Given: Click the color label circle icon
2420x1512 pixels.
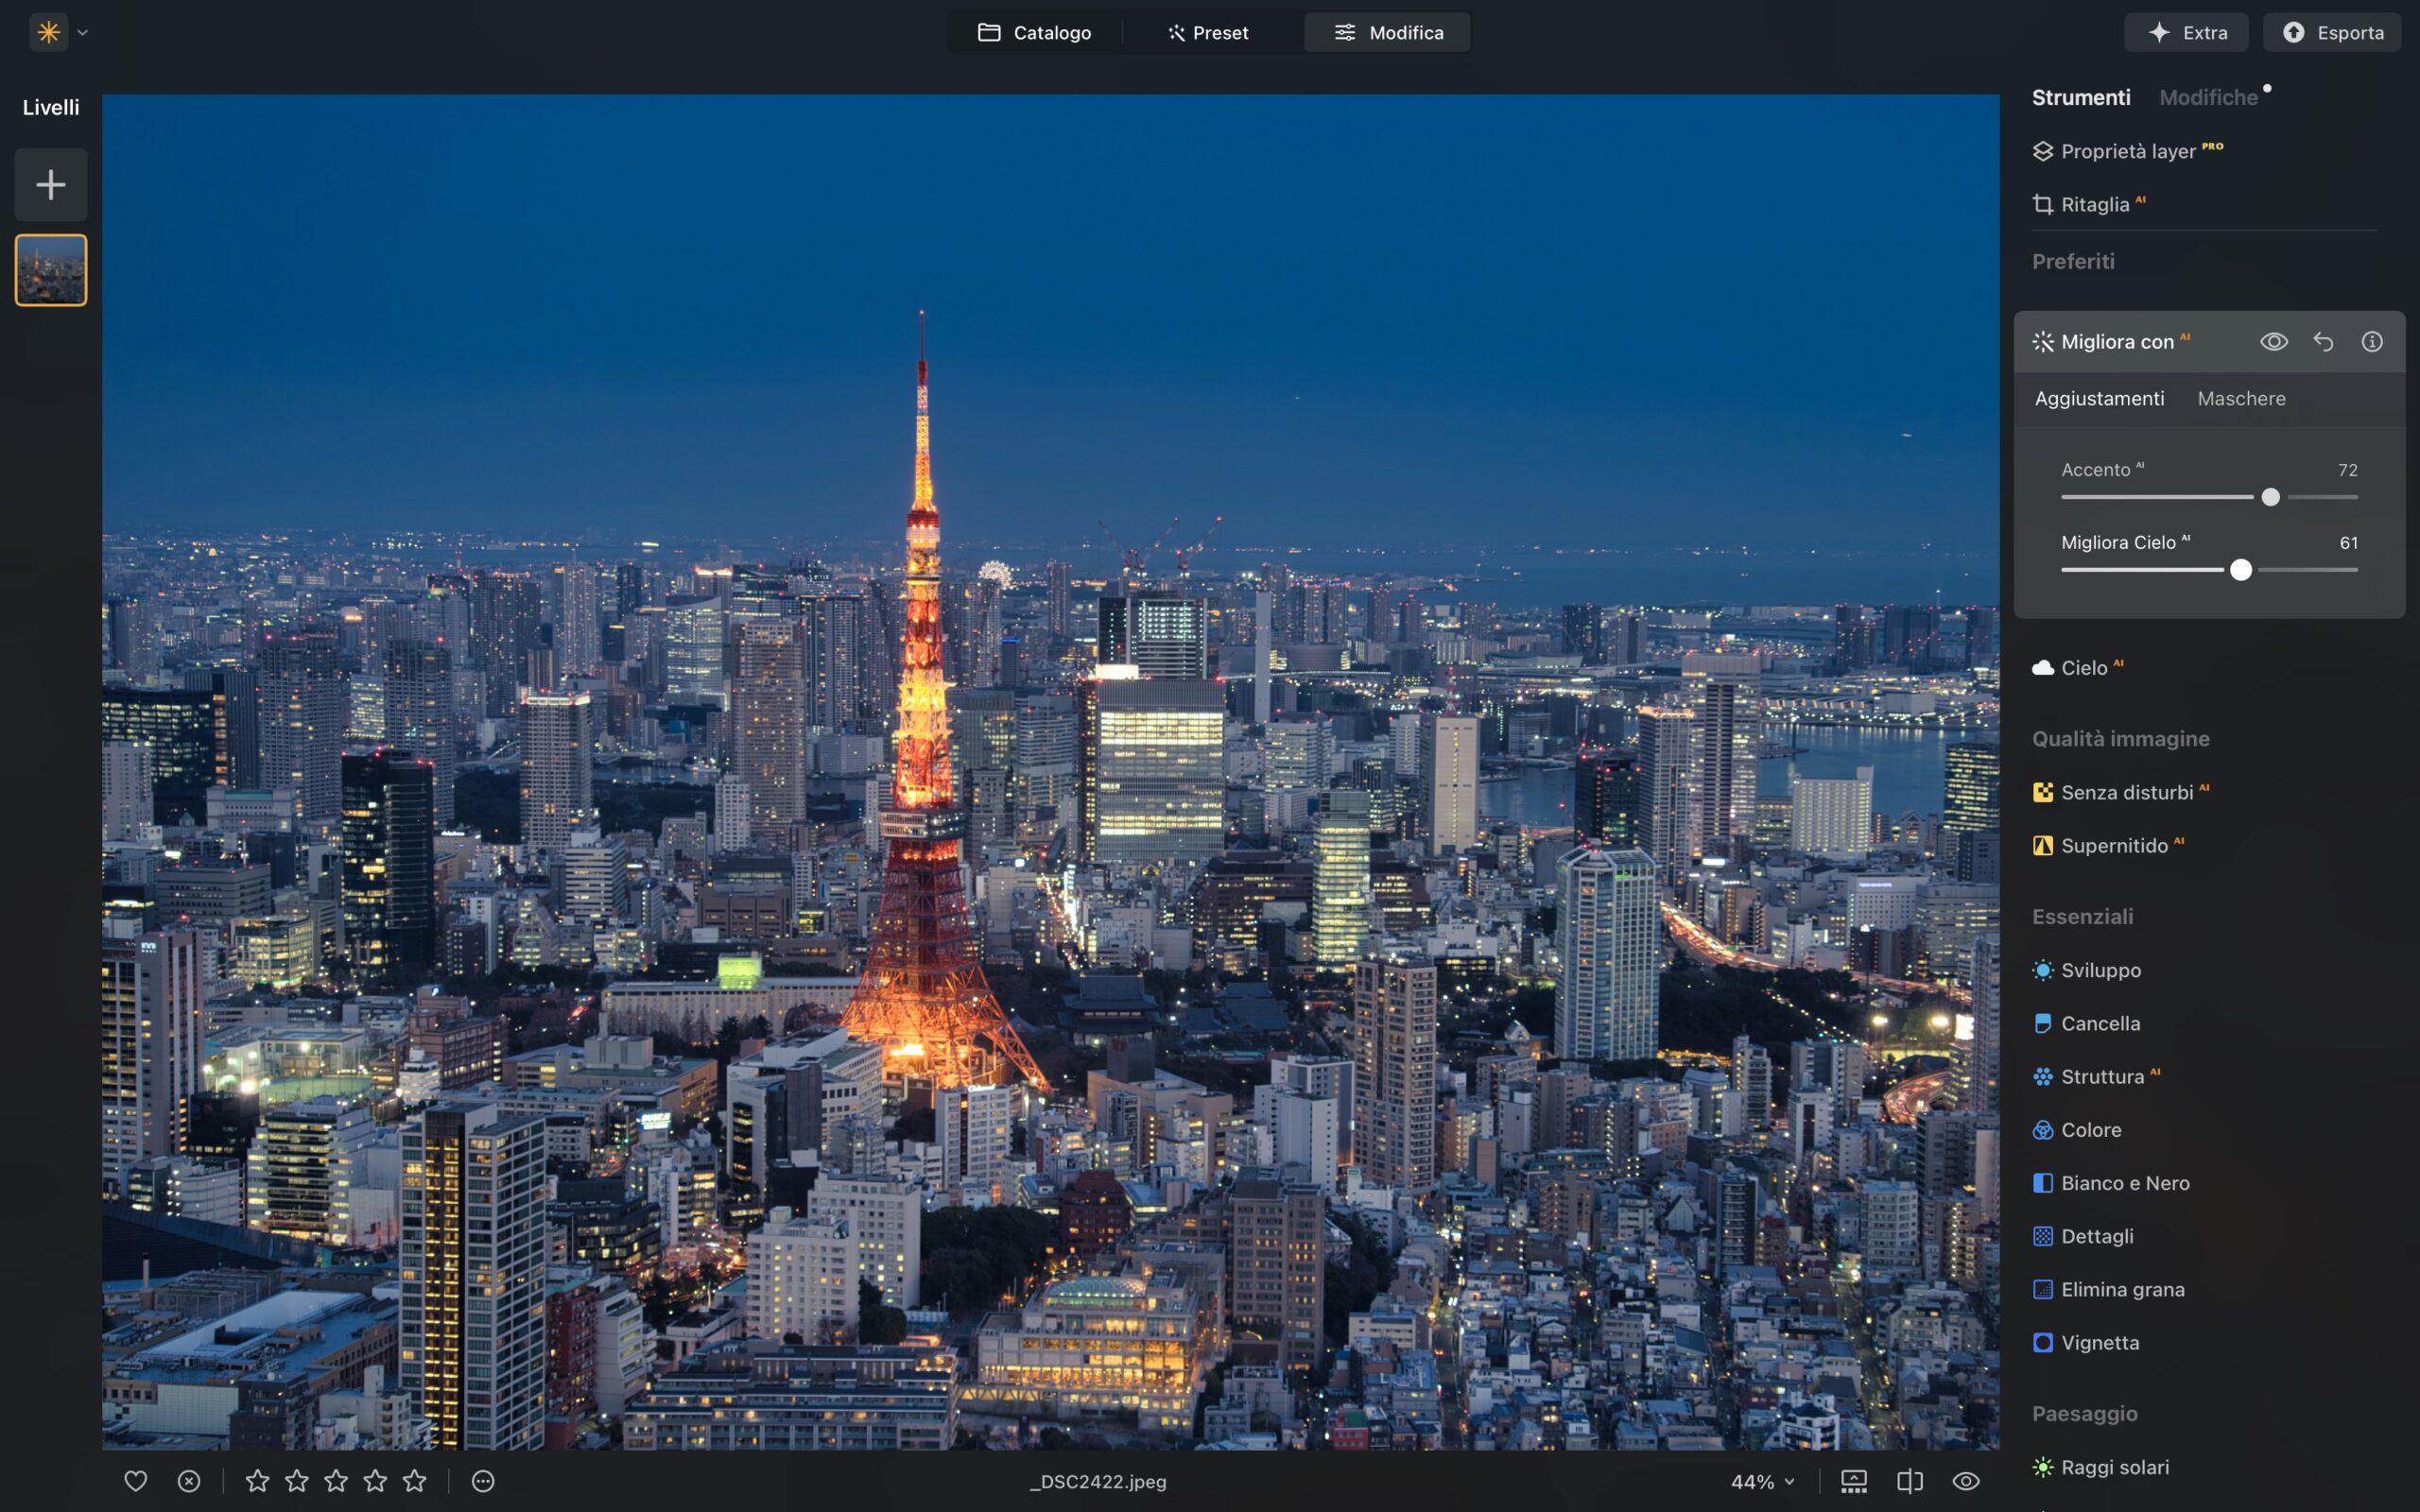Looking at the screenshot, I should tap(483, 1481).
